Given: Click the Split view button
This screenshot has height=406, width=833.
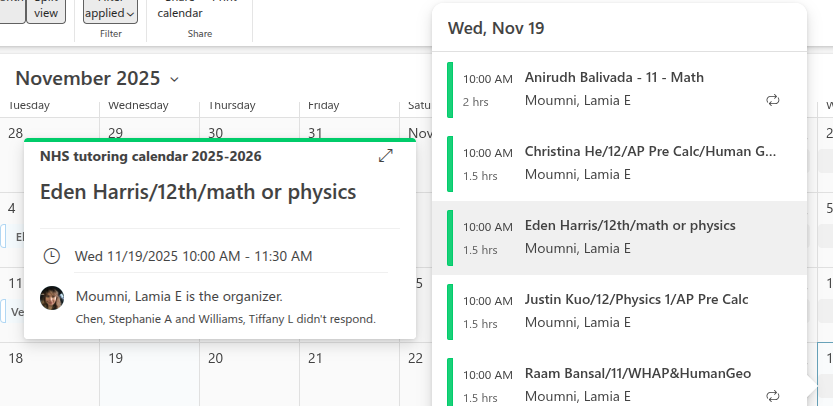Looking at the screenshot, I should click(46, 10).
